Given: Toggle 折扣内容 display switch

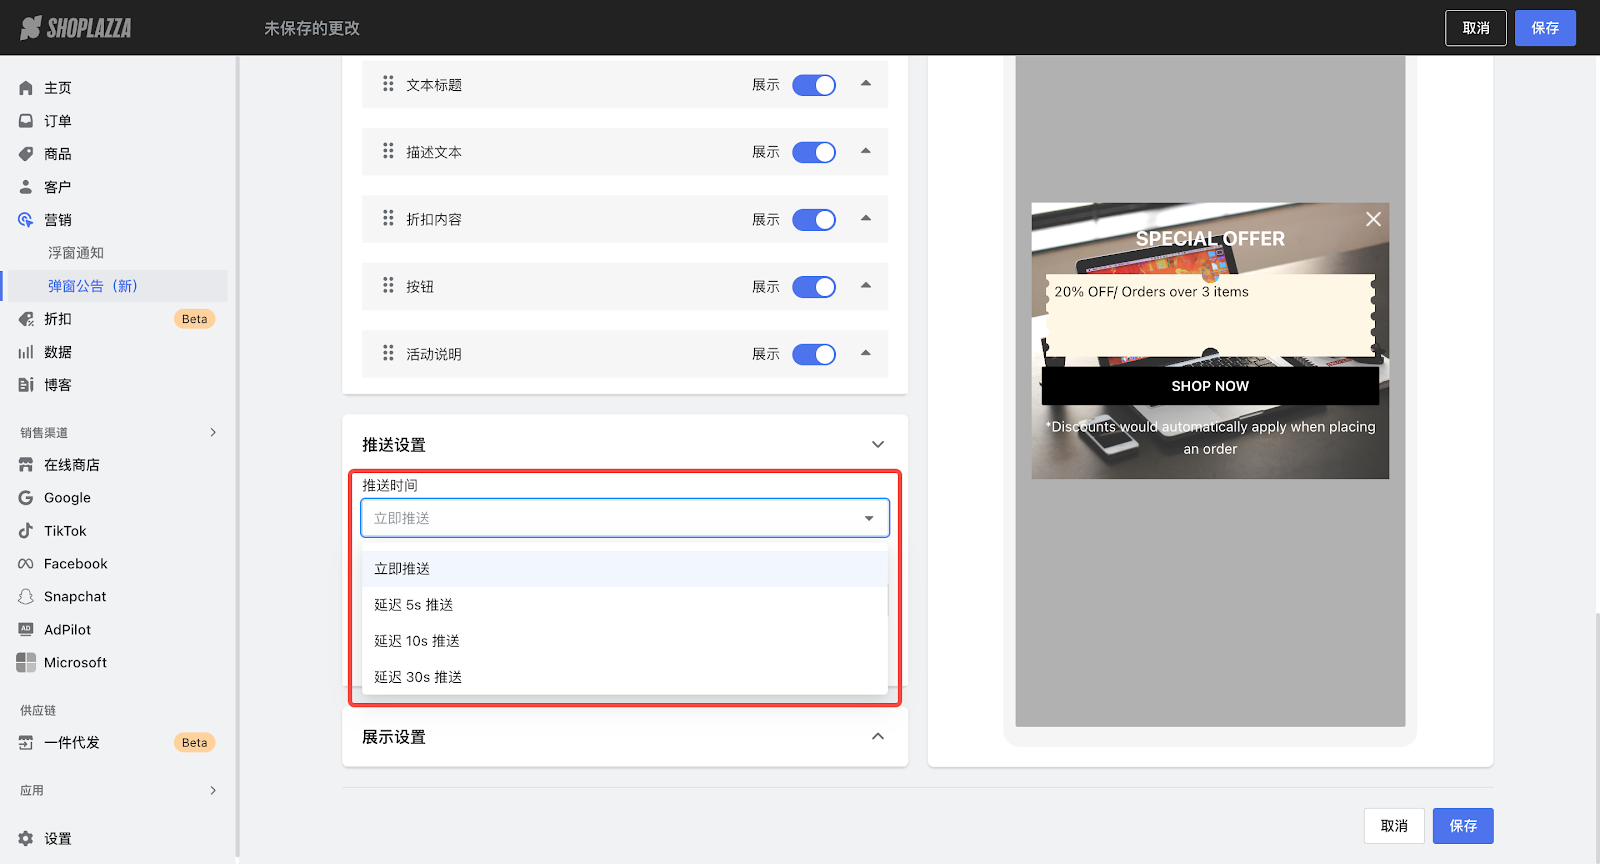Looking at the screenshot, I should (x=814, y=220).
